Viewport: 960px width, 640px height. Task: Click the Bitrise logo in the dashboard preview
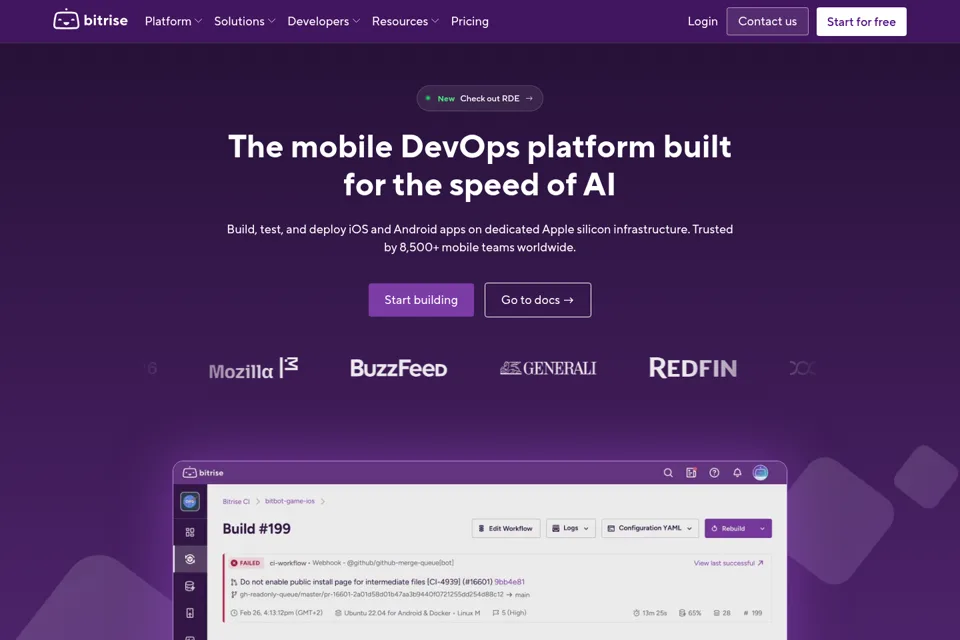coord(203,472)
